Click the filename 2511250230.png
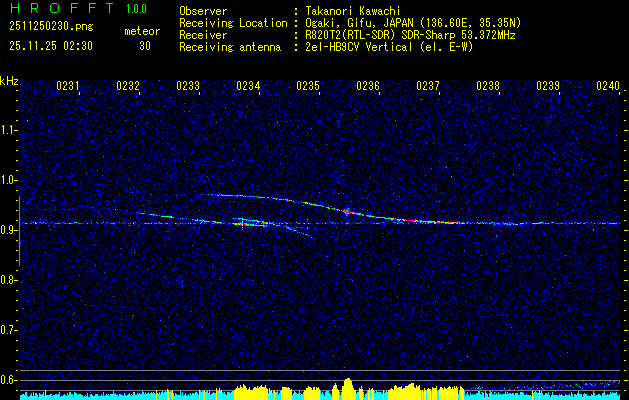Image resolution: width=629 pixels, height=400 pixels. point(51,27)
